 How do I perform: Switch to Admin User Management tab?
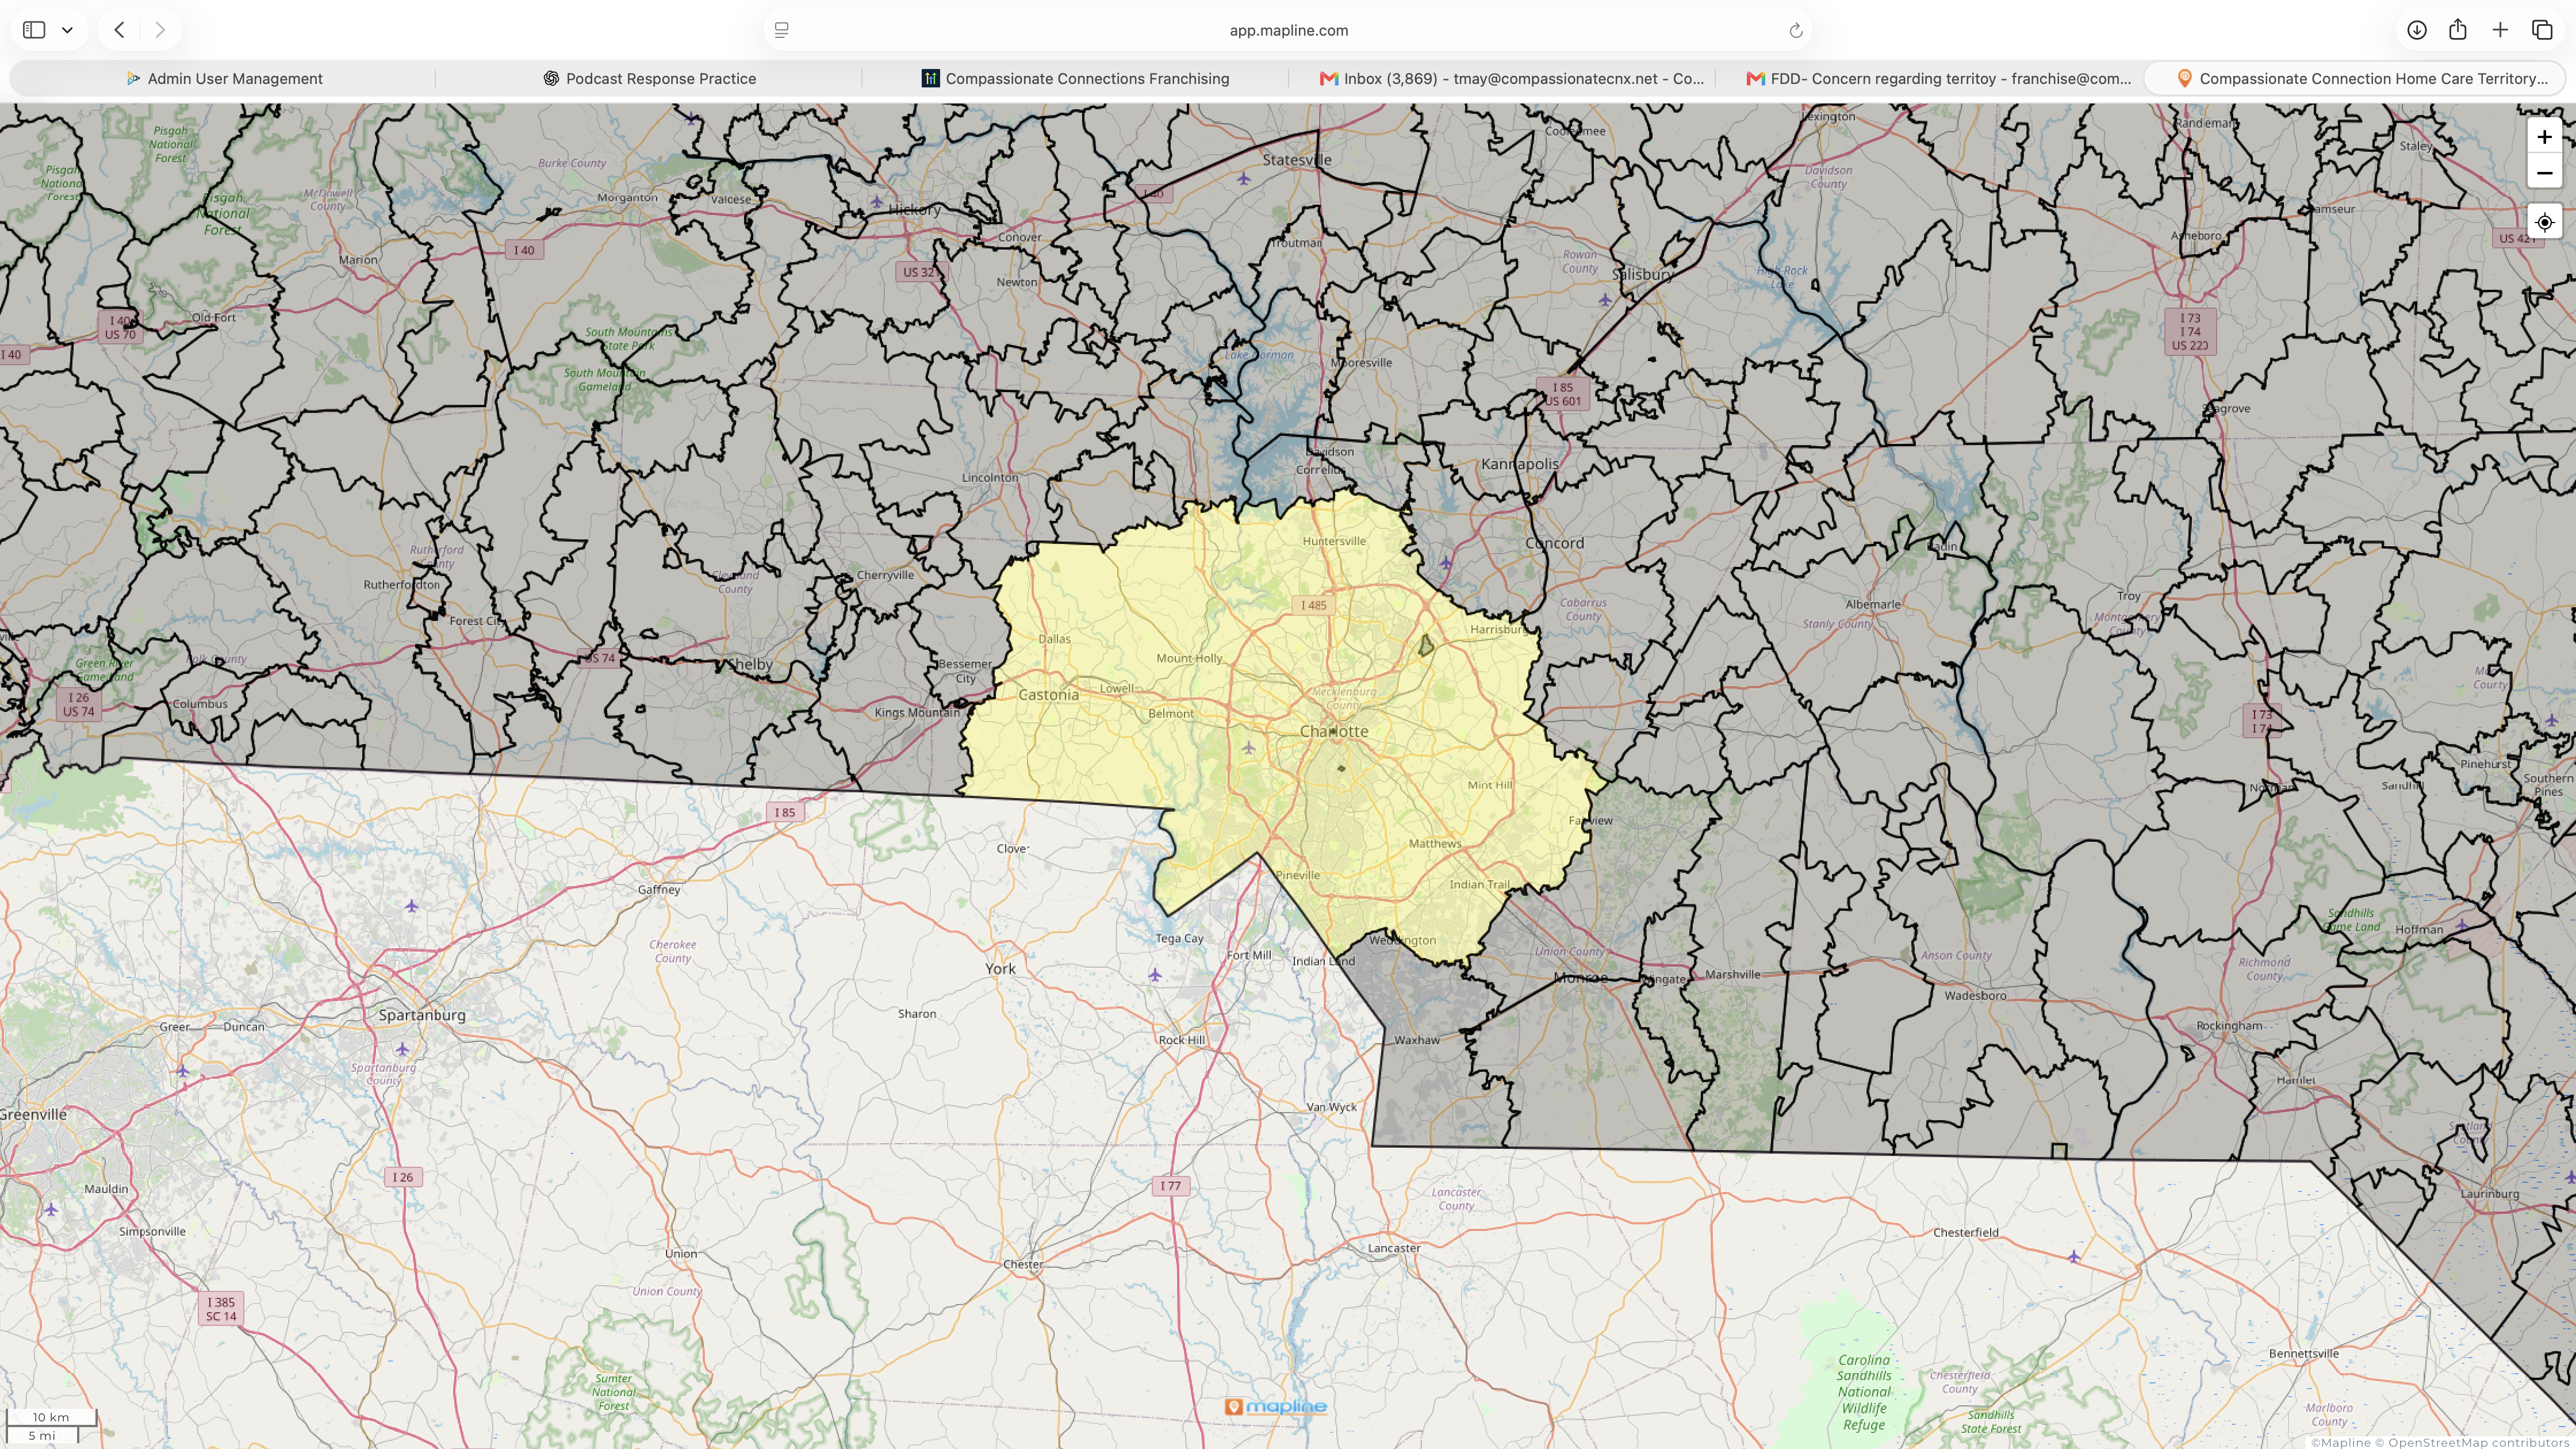223,78
